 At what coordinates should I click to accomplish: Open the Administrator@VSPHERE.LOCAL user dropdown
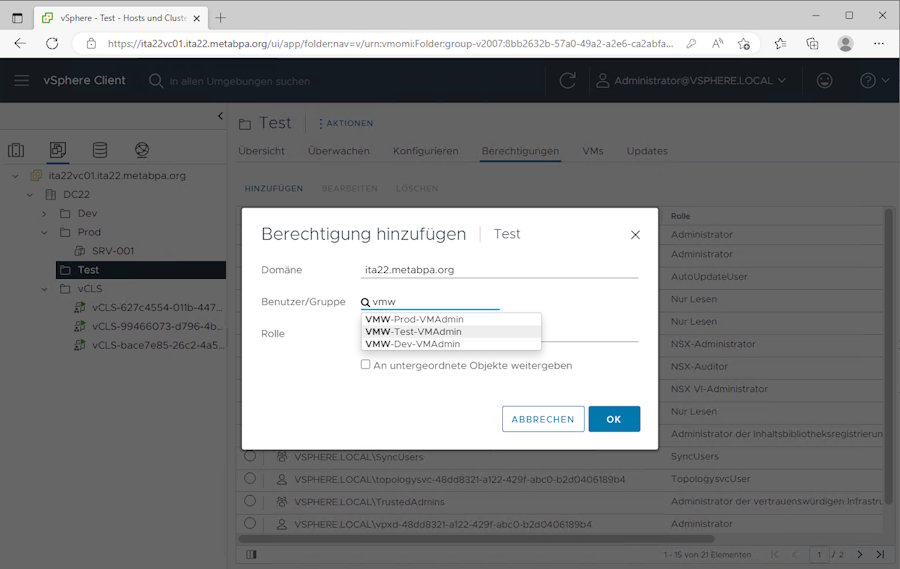click(691, 80)
